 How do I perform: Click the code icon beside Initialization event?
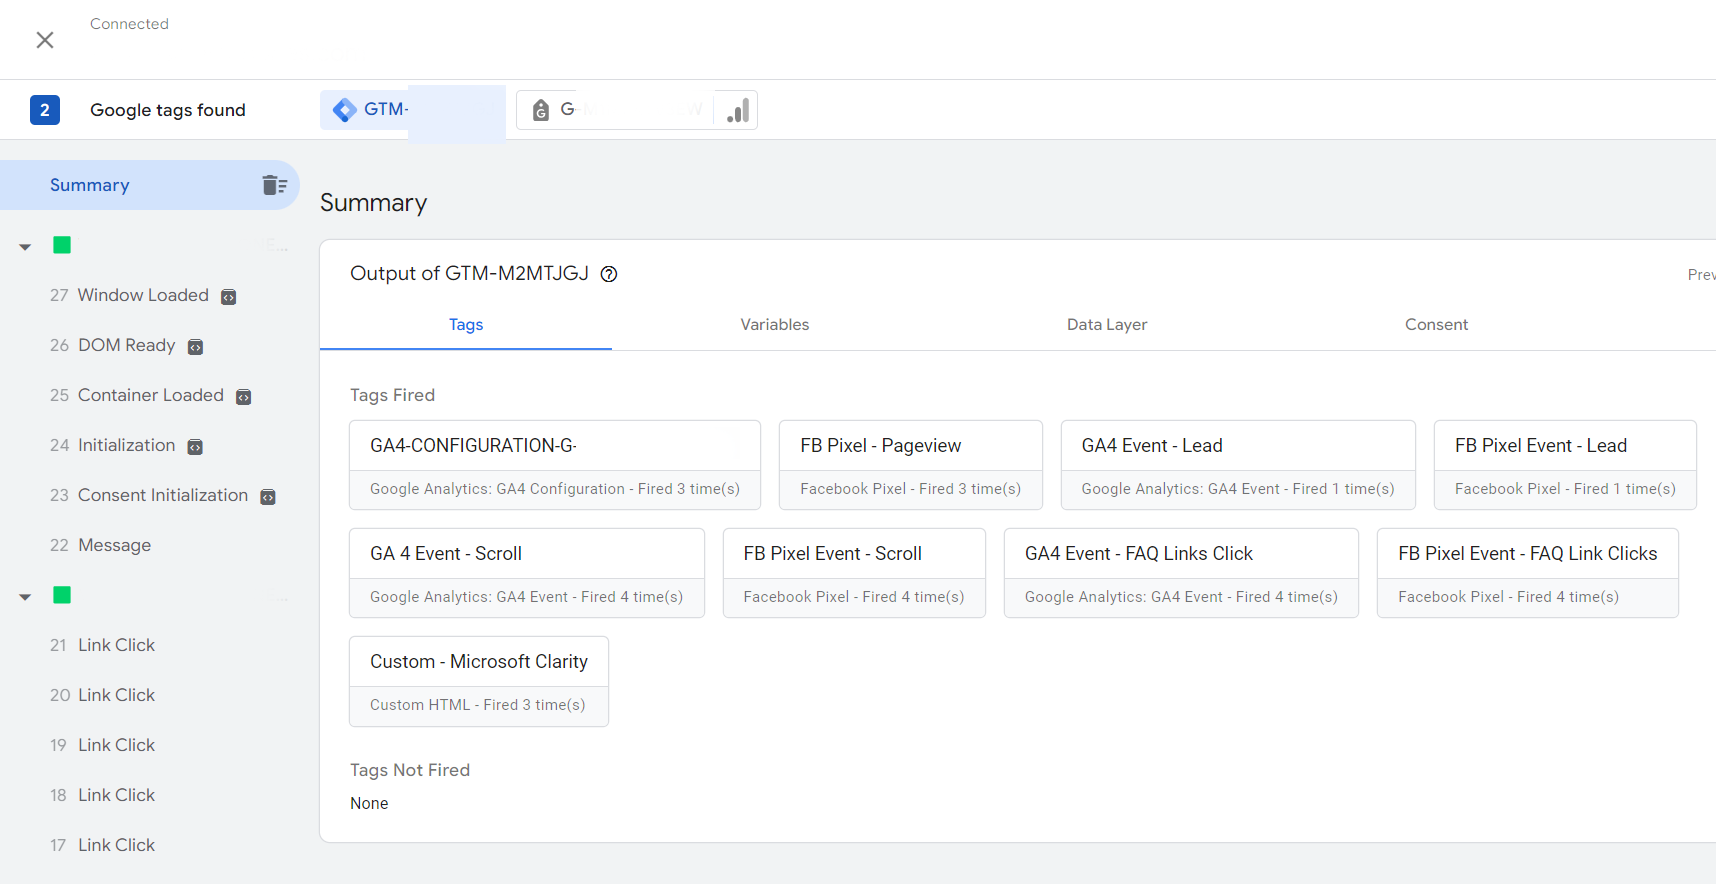[x=196, y=447]
